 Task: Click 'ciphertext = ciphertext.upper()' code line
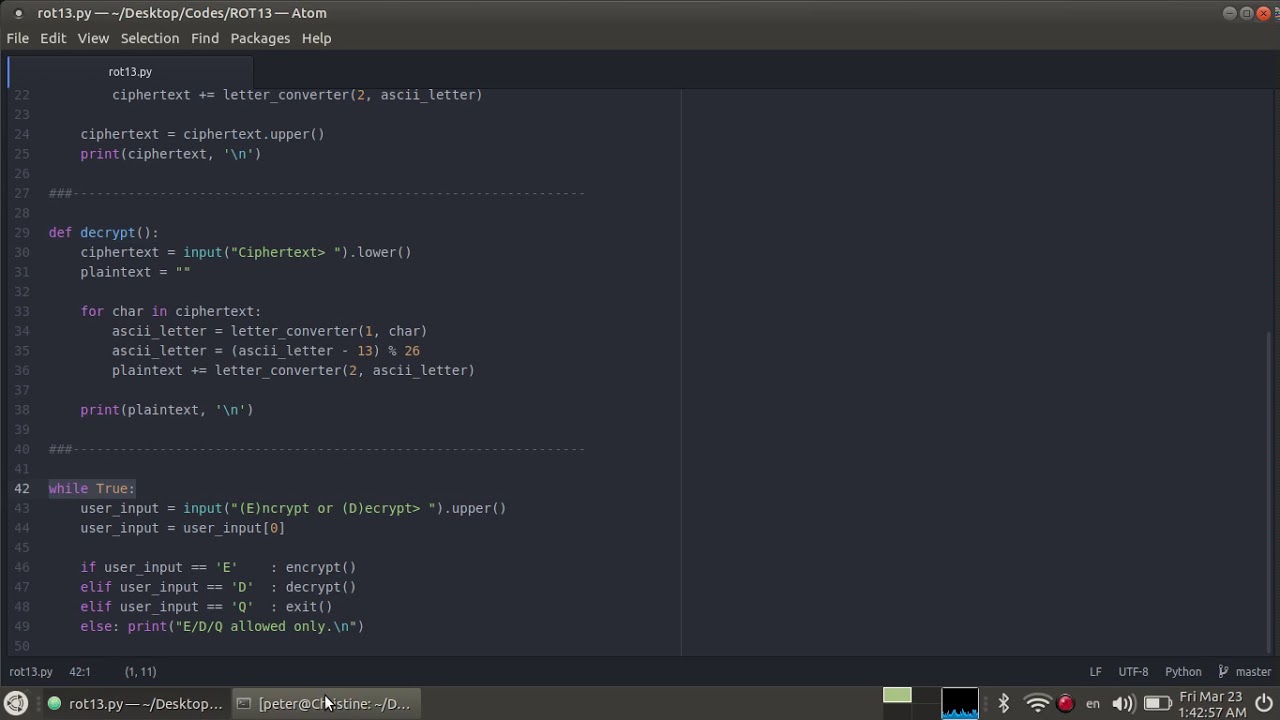tap(202, 134)
